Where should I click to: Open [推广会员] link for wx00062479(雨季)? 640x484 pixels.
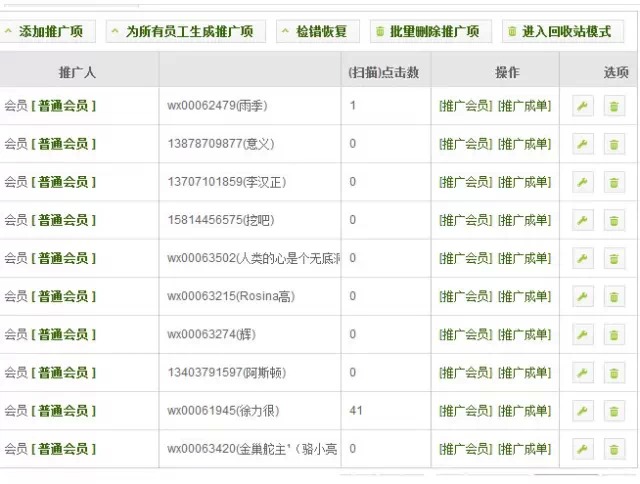click(465, 106)
